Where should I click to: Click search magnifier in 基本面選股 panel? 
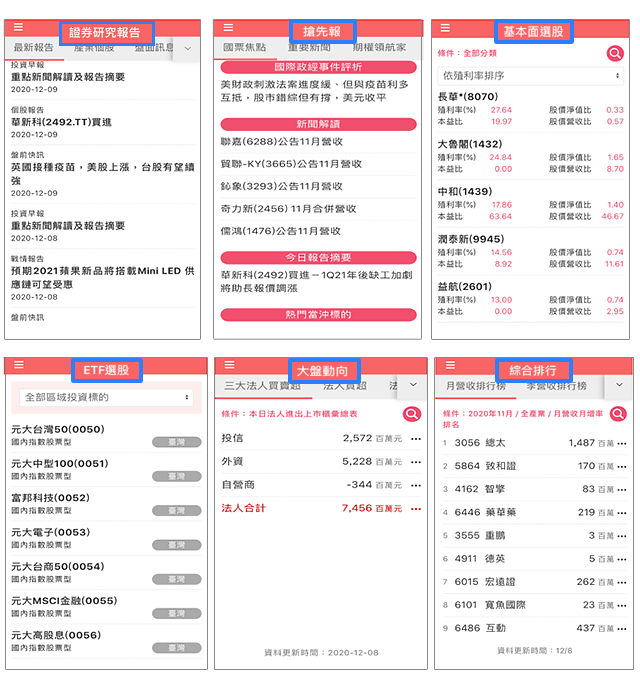point(615,54)
